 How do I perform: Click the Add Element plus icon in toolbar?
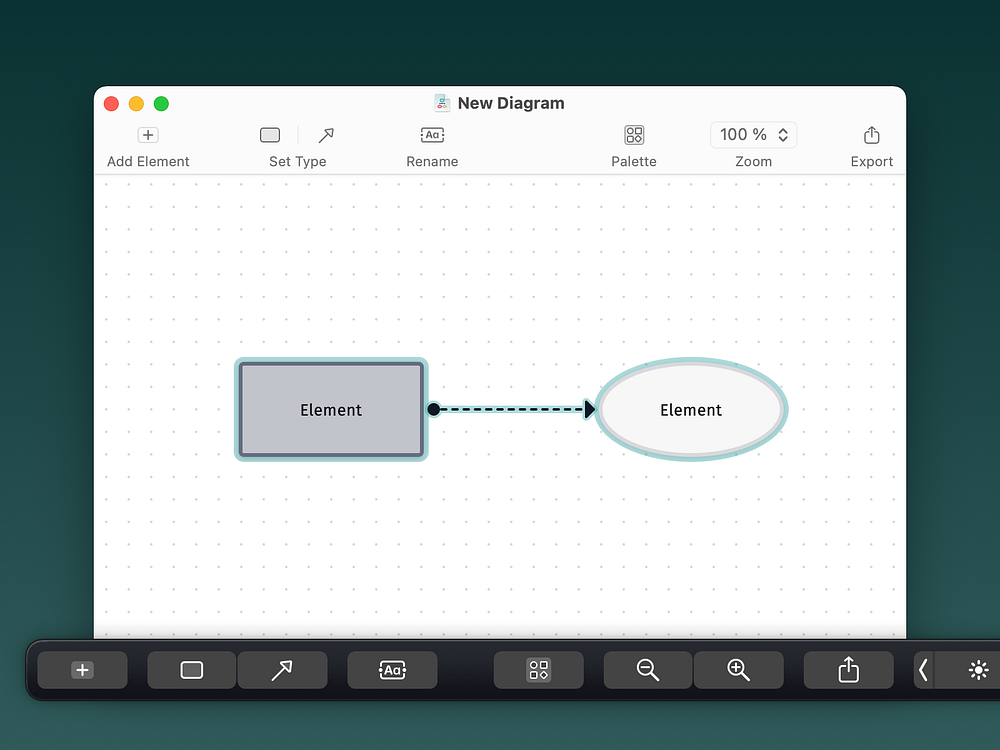tap(148, 135)
